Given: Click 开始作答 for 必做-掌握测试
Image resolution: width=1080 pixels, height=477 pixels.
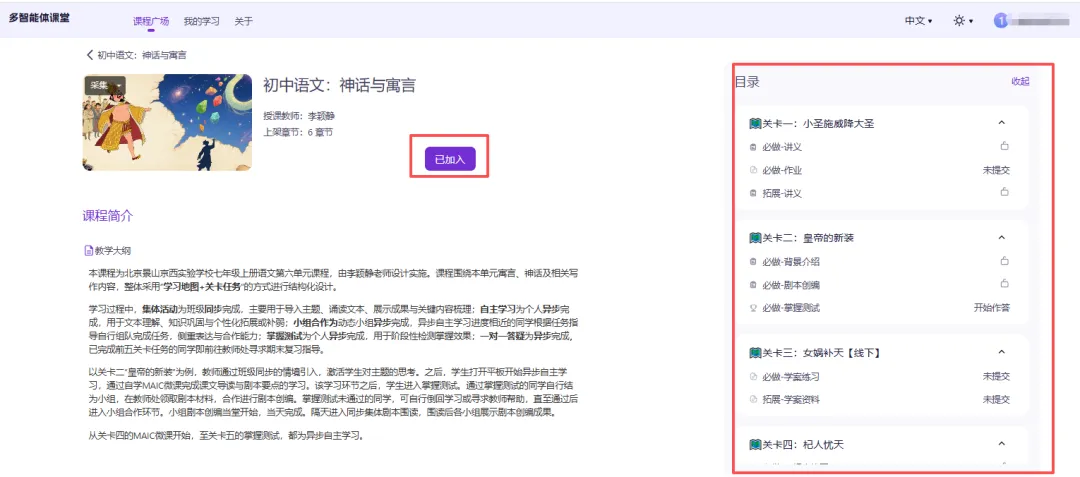Looking at the screenshot, I should (992, 308).
